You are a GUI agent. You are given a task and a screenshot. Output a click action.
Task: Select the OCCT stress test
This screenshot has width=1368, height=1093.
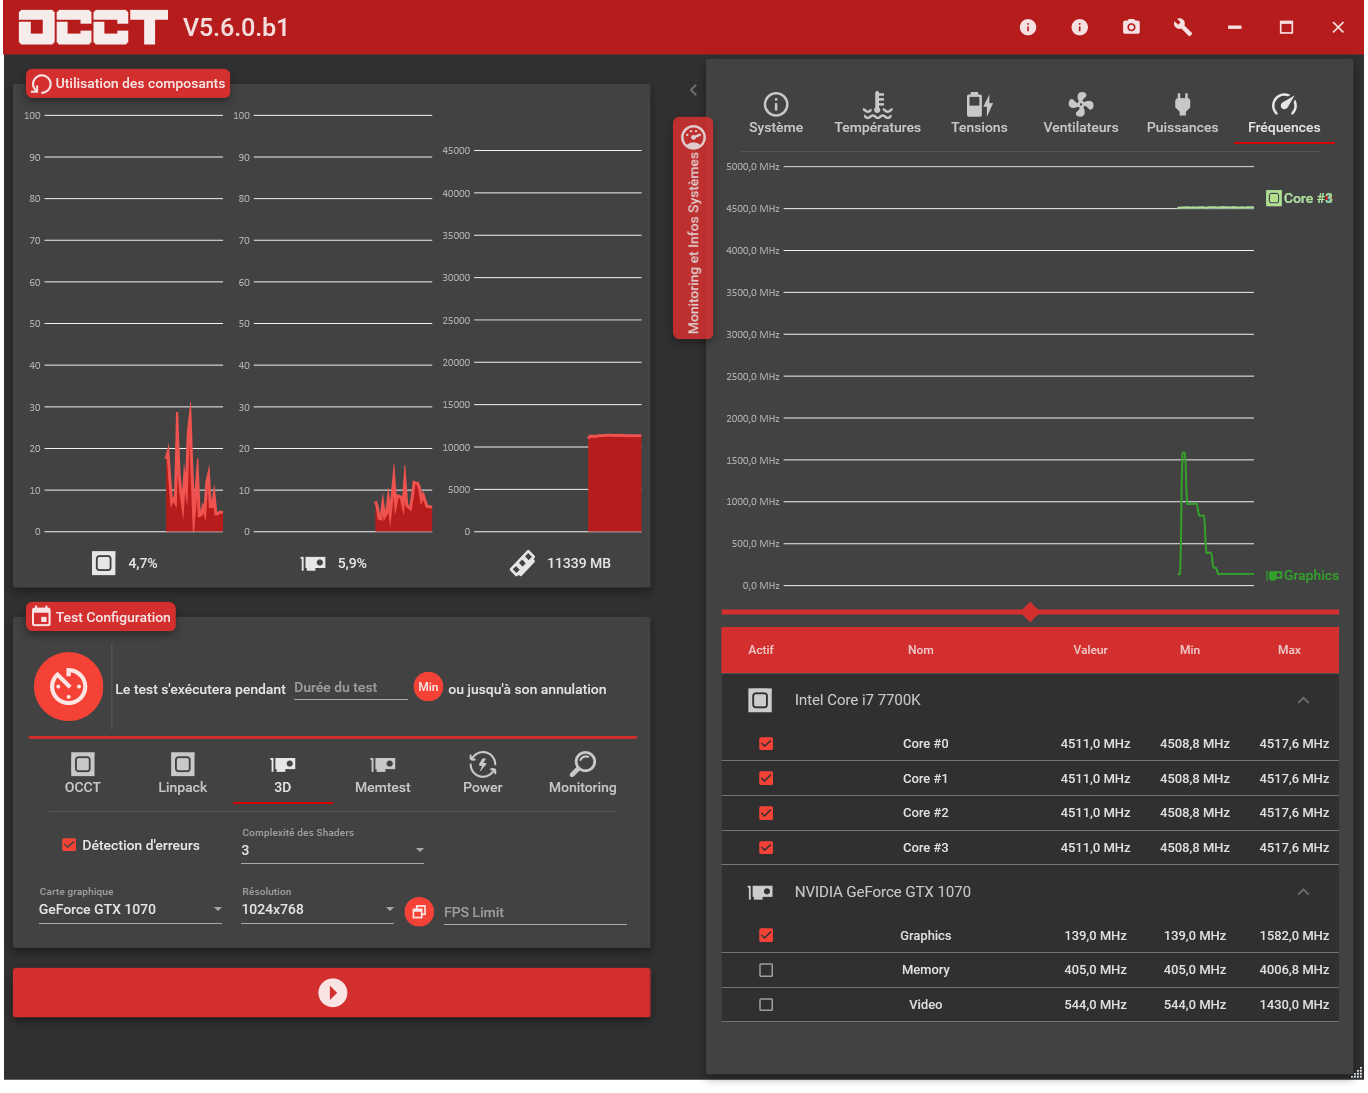(x=82, y=772)
